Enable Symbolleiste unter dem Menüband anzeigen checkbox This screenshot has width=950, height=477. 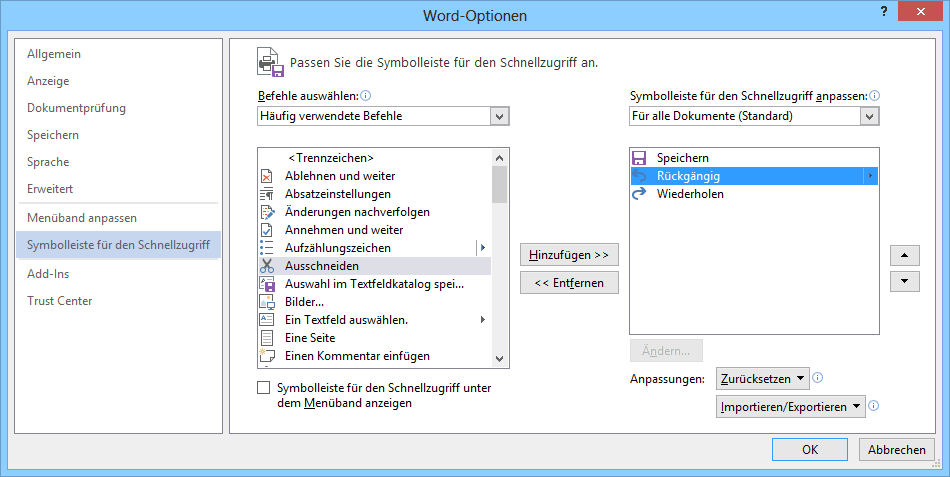(264, 388)
